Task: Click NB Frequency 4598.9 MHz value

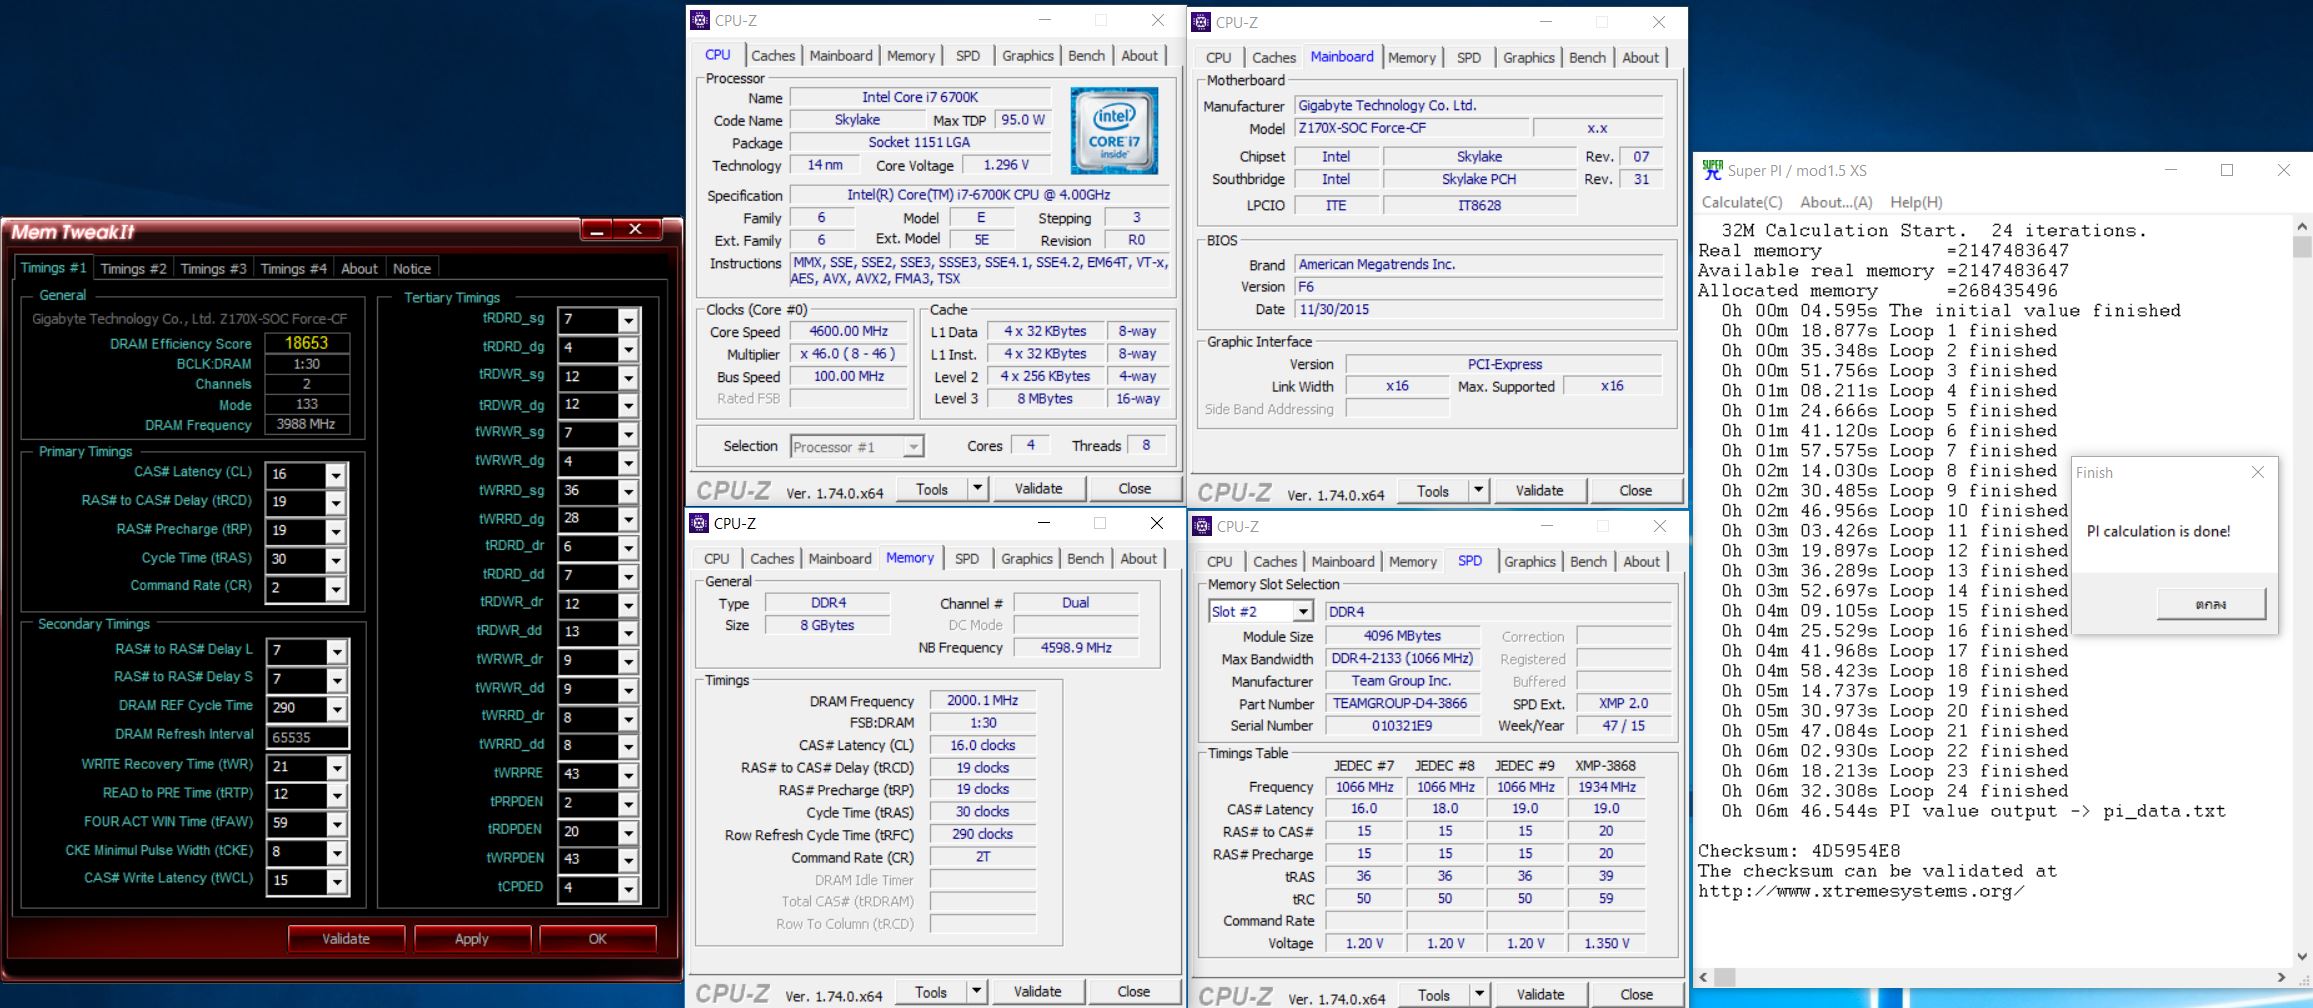Action: [1076, 647]
